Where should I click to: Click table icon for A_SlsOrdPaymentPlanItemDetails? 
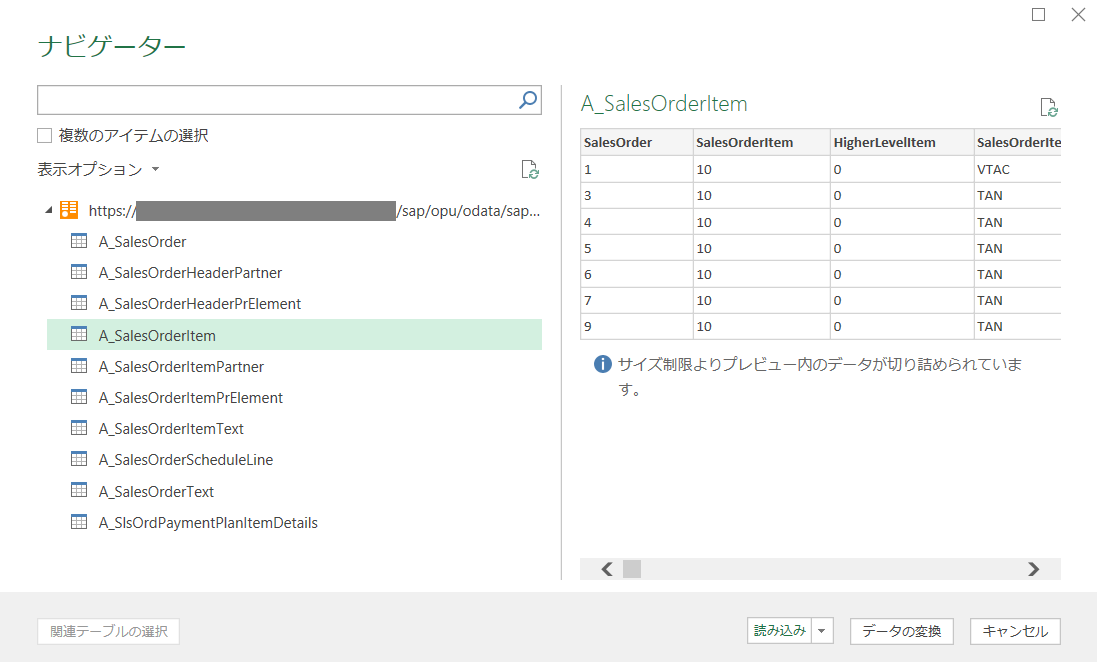coord(79,522)
